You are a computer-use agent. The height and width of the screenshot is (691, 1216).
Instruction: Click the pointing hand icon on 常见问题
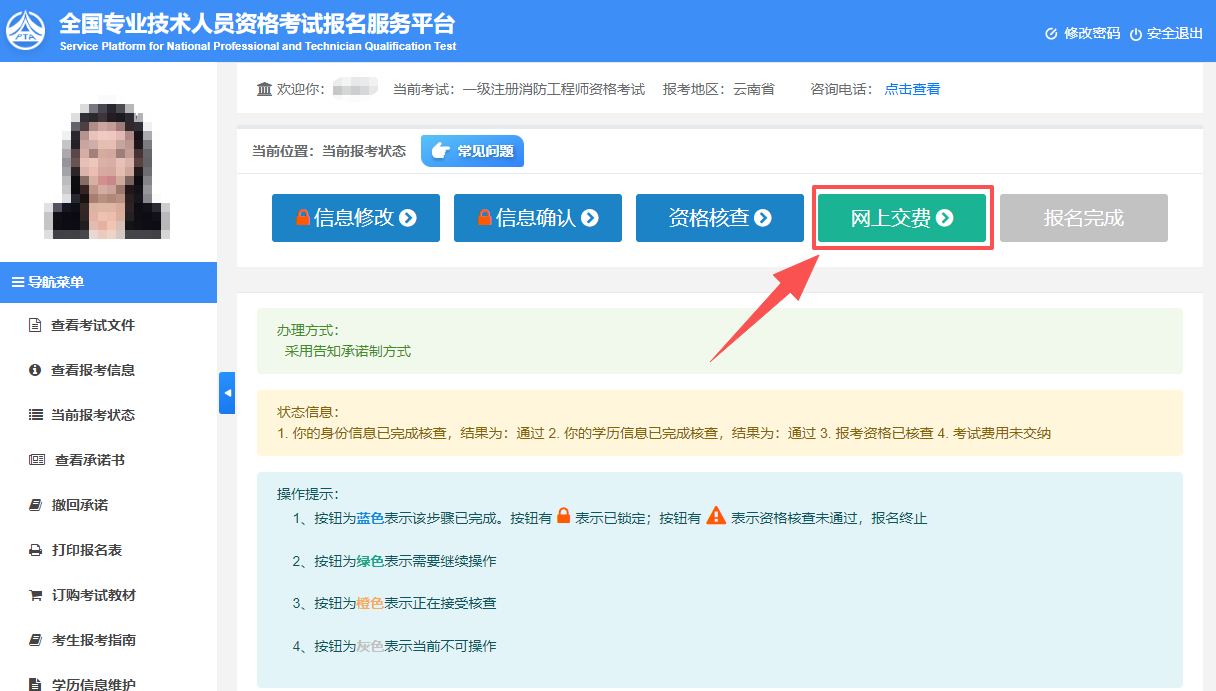441,151
